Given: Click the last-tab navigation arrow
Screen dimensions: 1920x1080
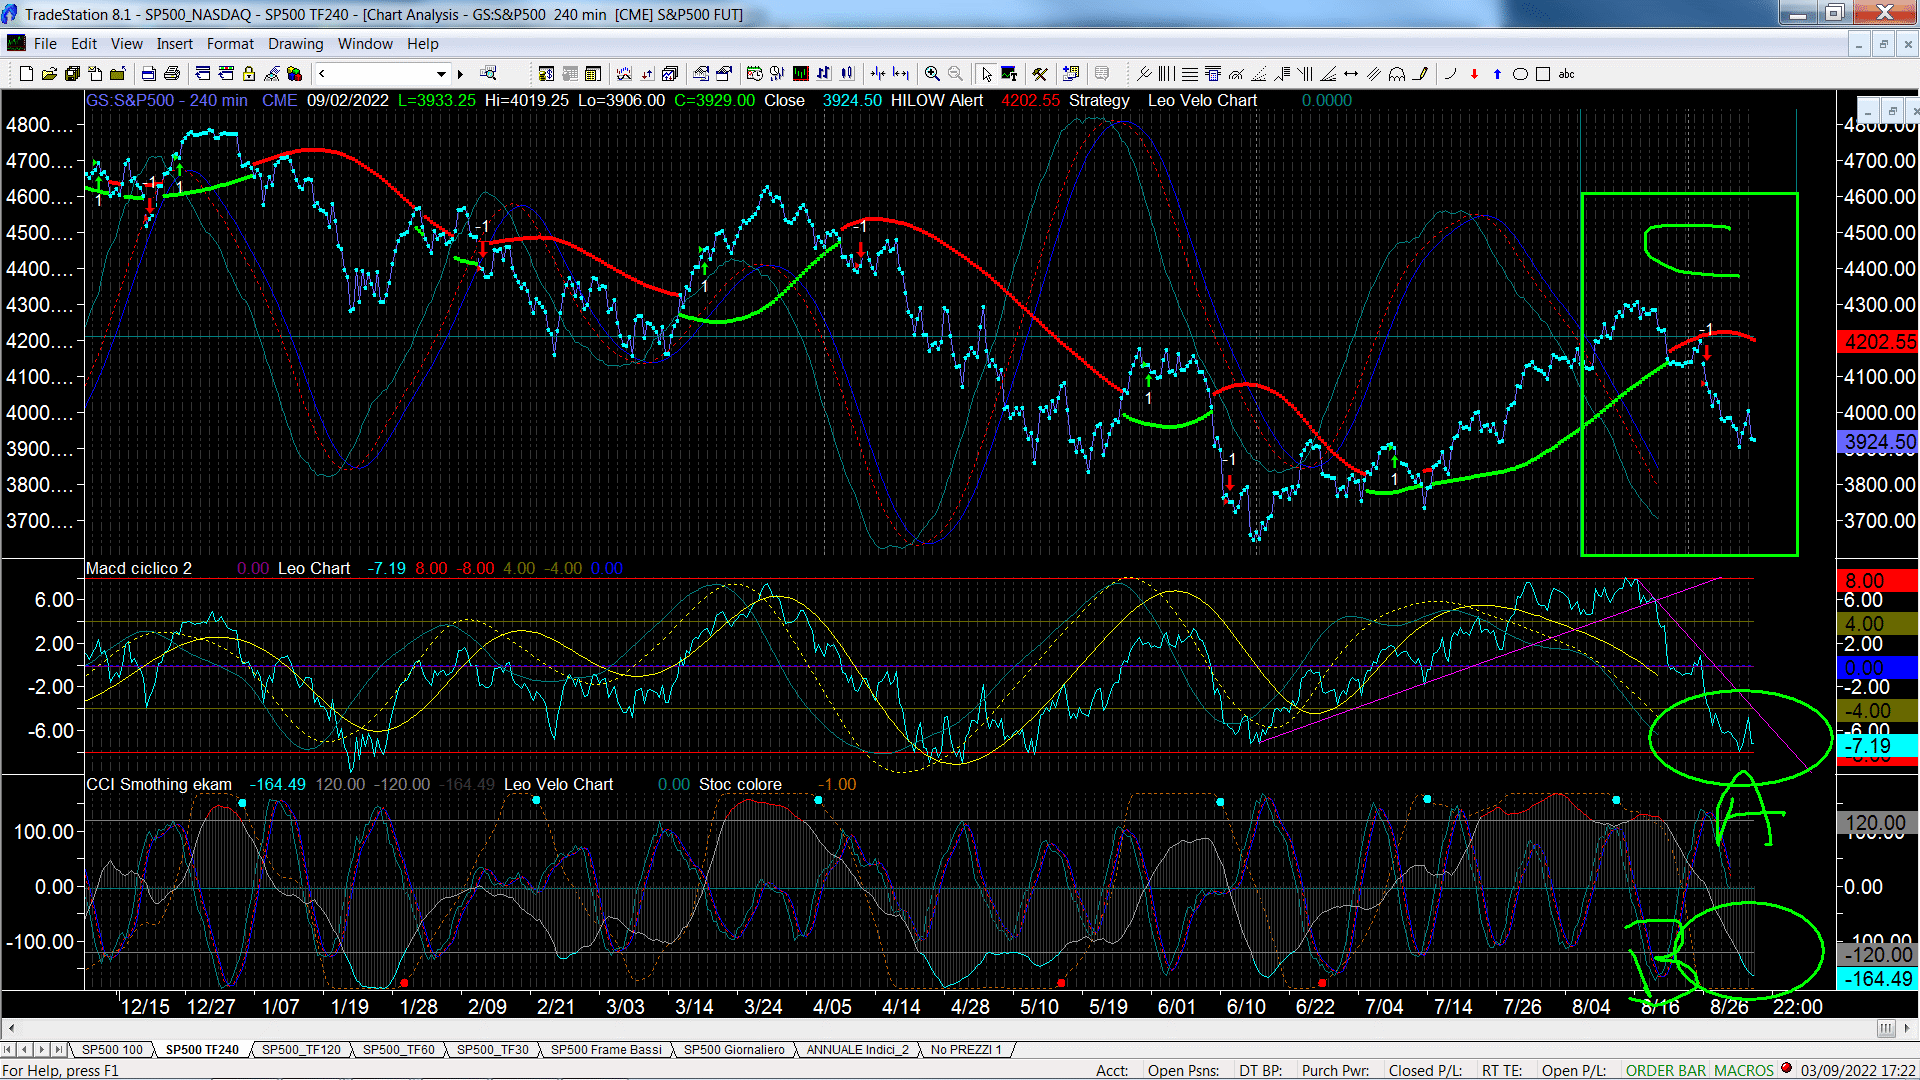Looking at the screenshot, I should (59, 1049).
